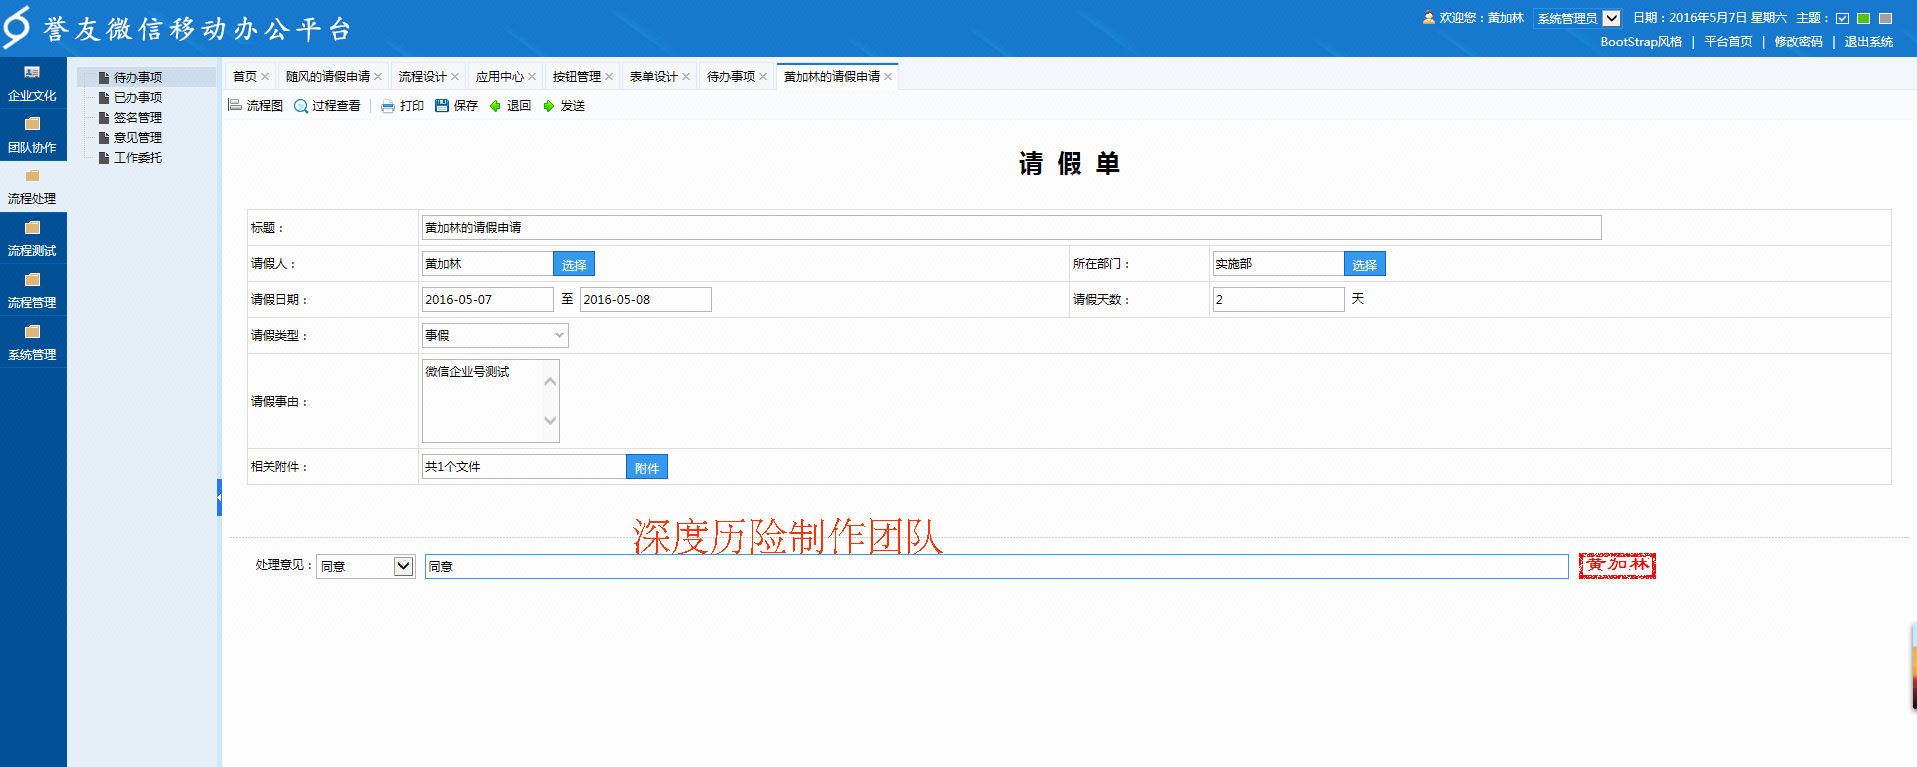This screenshot has width=1917, height=767.
Task: Click the platform logo in the header
Action: point(16,27)
